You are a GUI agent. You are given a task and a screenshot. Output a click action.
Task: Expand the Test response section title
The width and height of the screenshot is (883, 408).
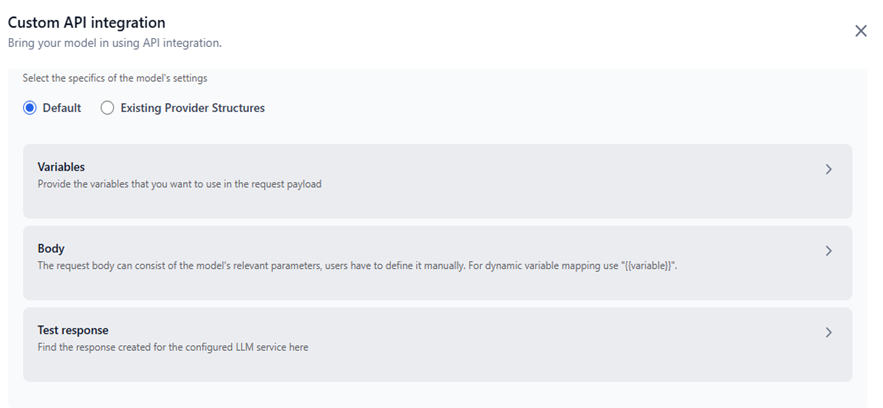73,330
